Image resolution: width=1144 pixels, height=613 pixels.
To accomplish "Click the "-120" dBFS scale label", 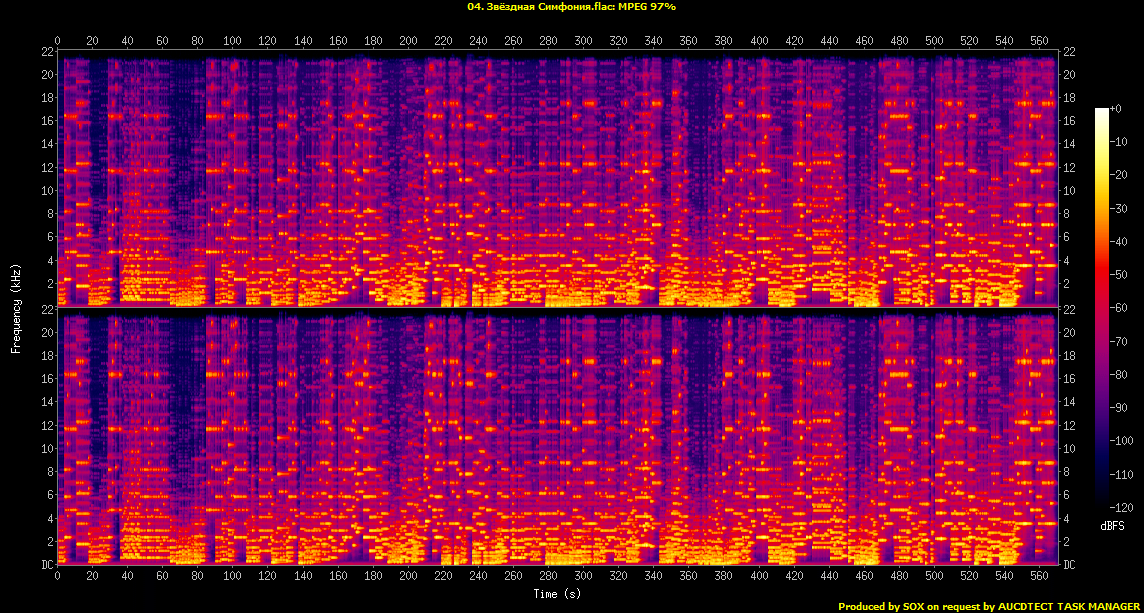I will [1119, 507].
